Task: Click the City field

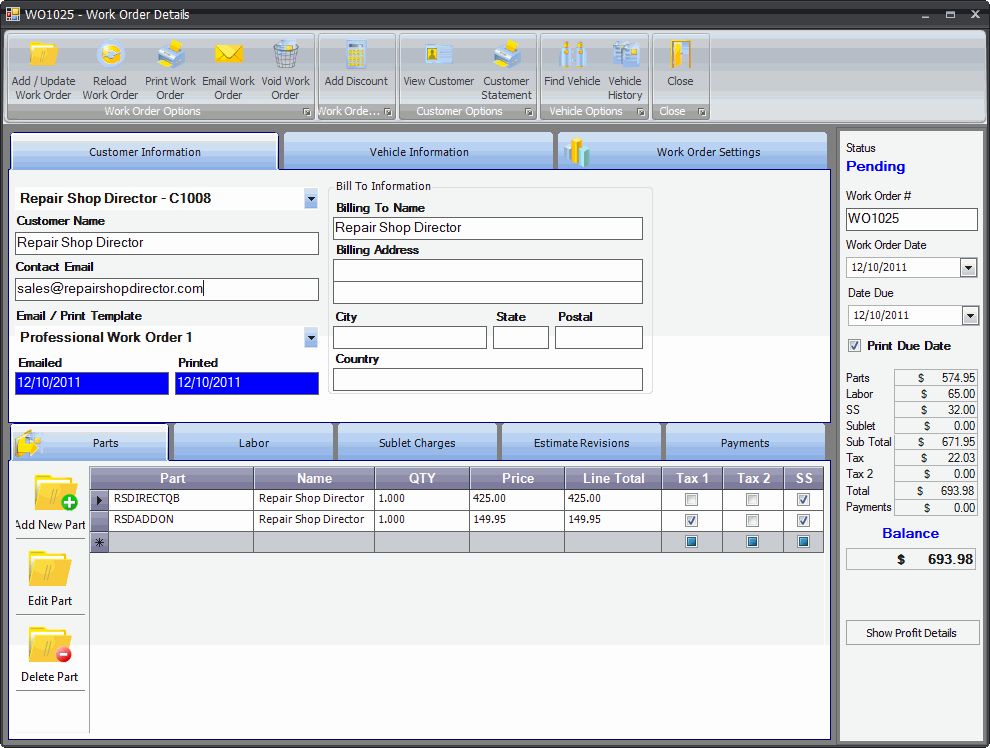Action: point(410,337)
